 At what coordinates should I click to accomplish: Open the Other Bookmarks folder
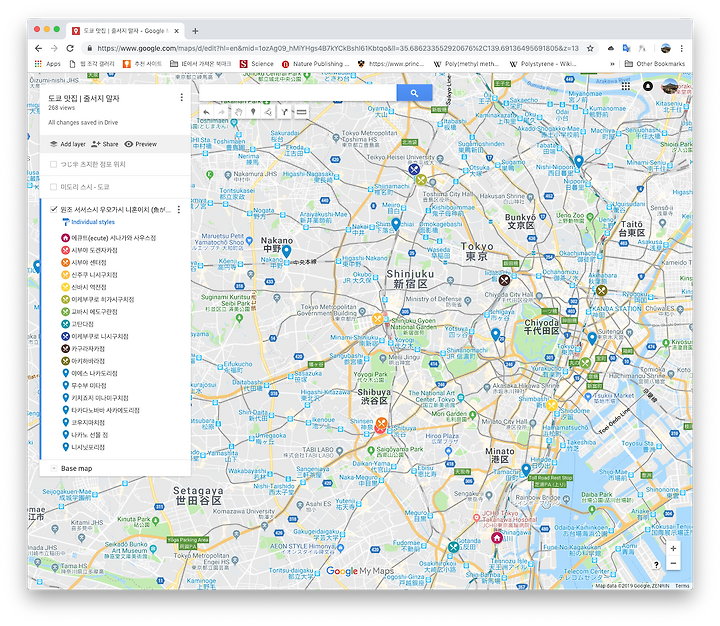click(655, 64)
